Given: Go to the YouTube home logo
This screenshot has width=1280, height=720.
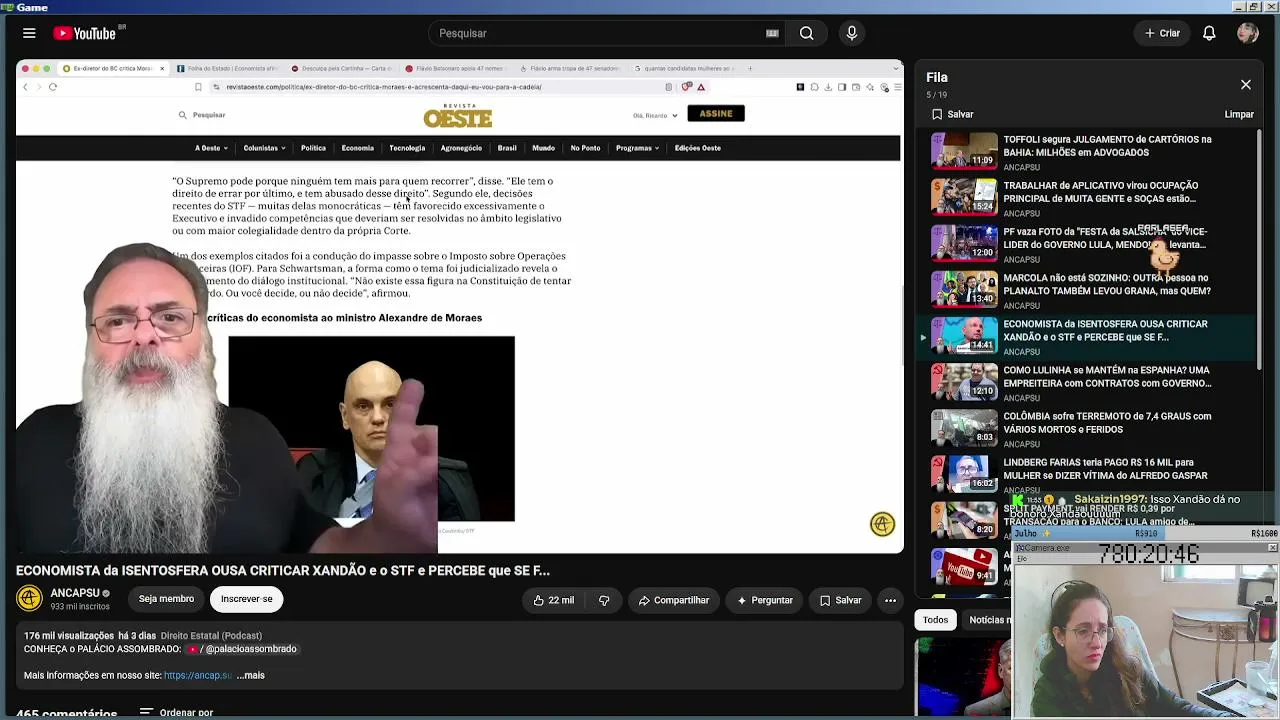Looking at the screenshot, I should 86,33.
